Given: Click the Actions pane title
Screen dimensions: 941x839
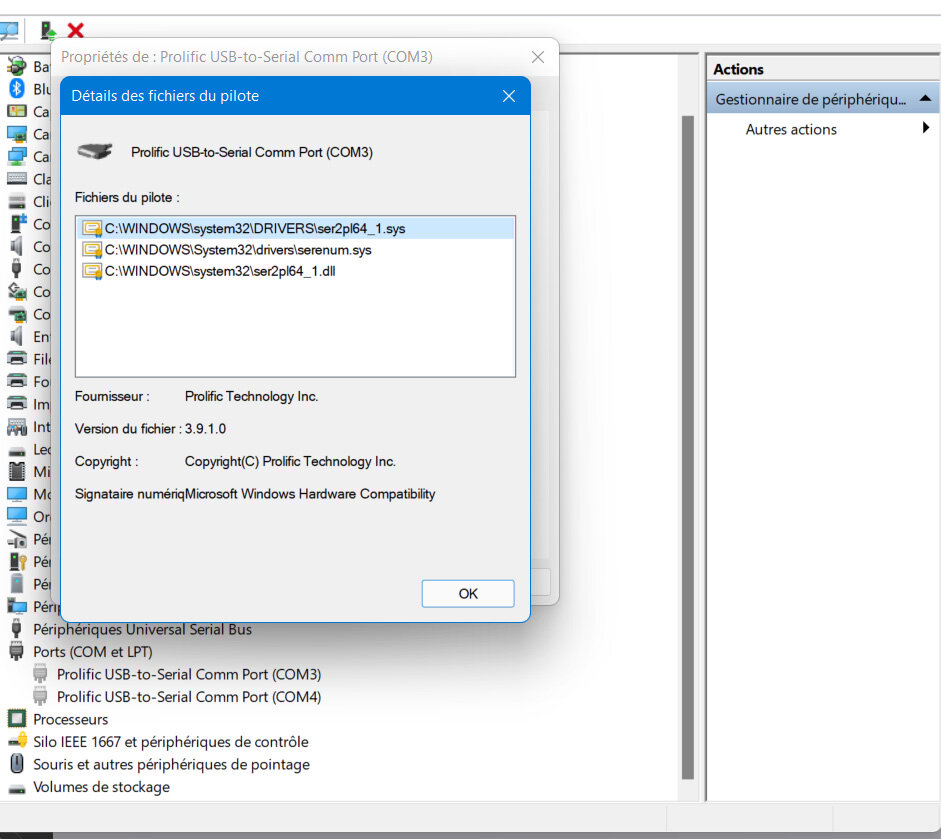Looking at the screenshot, I should pyautogui.click(x=738, y=69).
